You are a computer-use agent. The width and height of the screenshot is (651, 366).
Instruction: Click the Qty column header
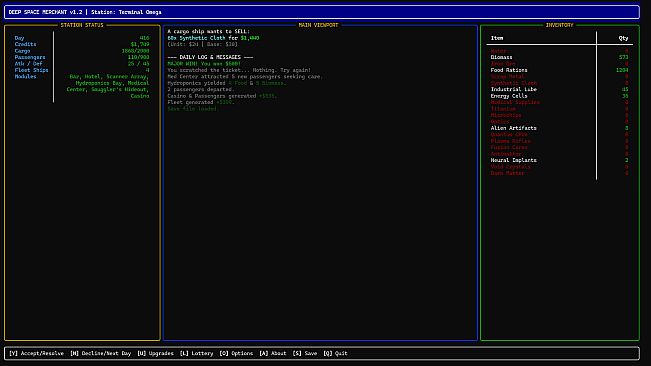623,38
